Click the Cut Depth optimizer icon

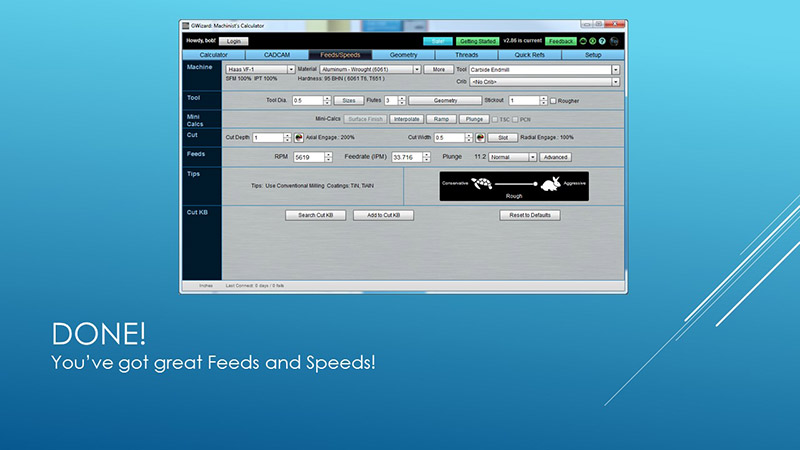(297, 137)
